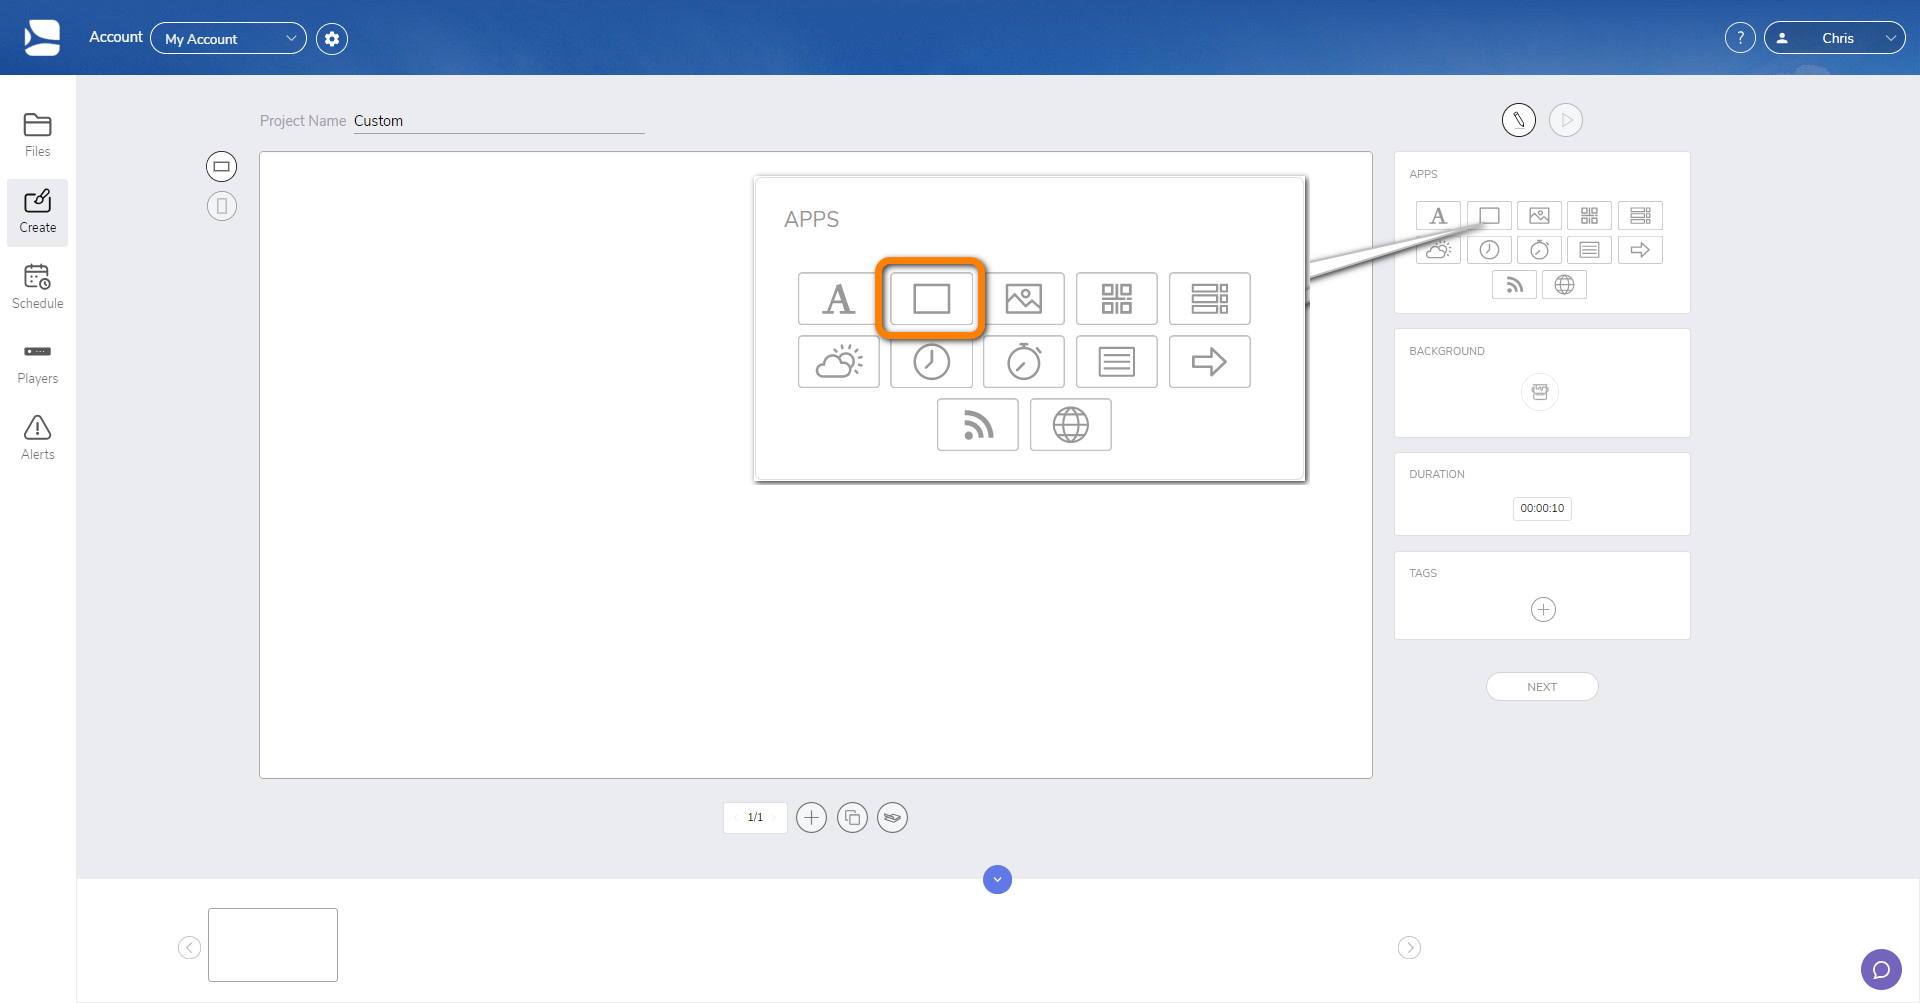Add the QR code app from sidebar APPS panel
The image size is (1920, 1003).
(1589, 216)
